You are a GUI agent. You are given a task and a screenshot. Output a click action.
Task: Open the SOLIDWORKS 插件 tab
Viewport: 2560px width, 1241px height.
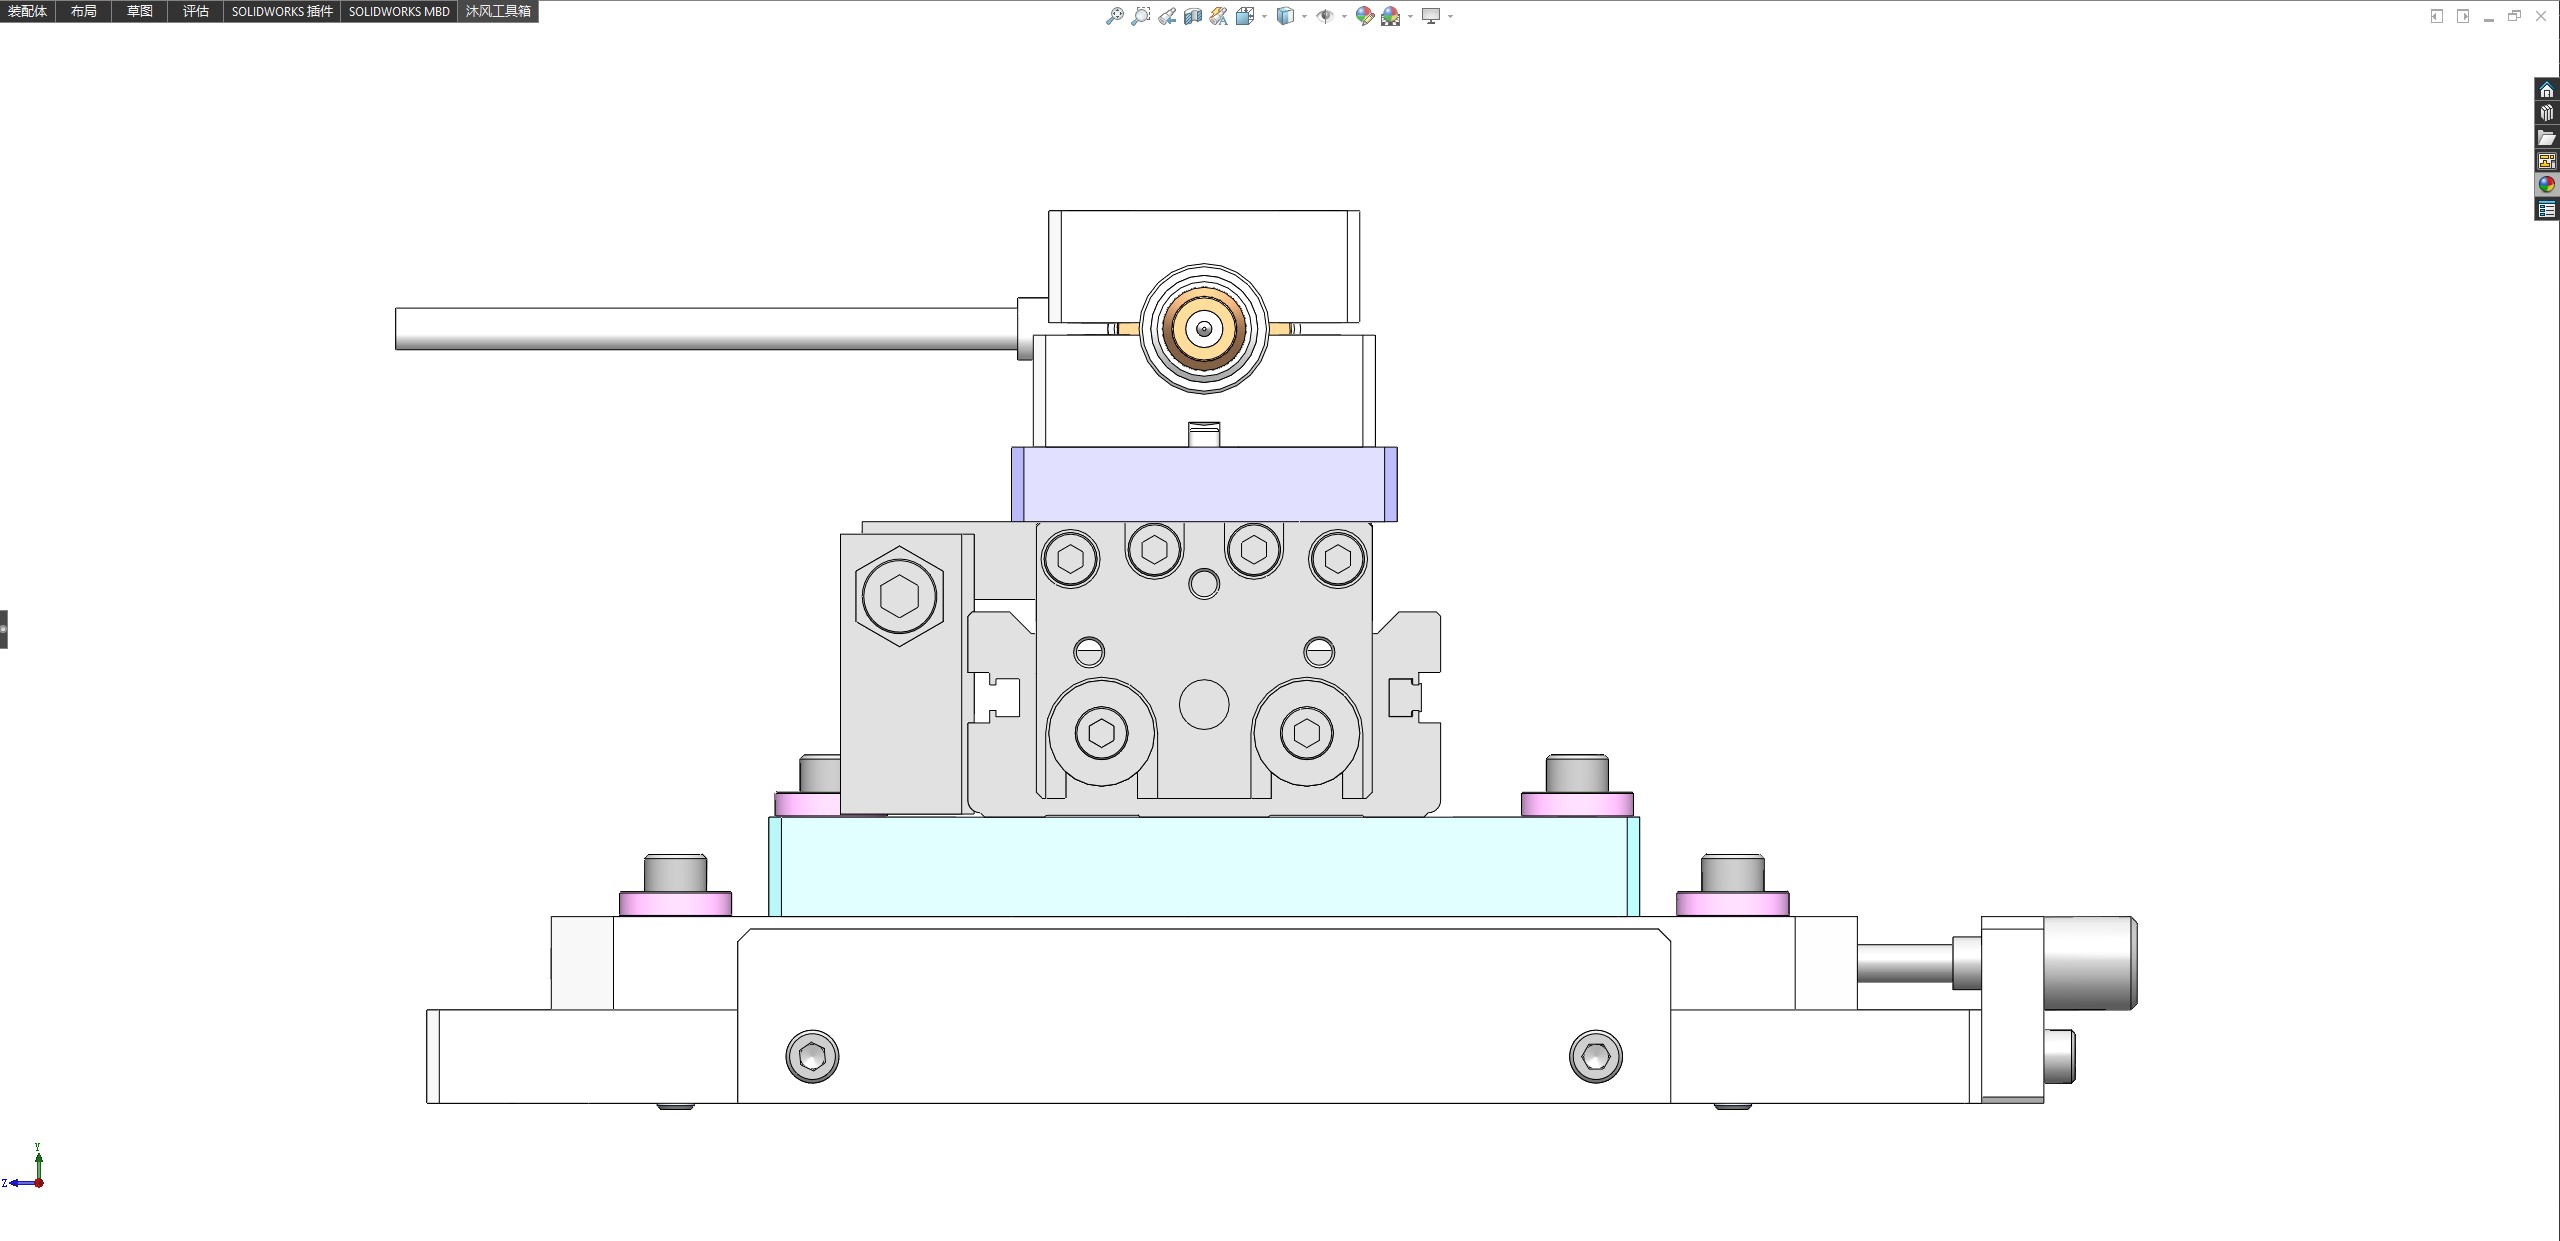point(282,11)
